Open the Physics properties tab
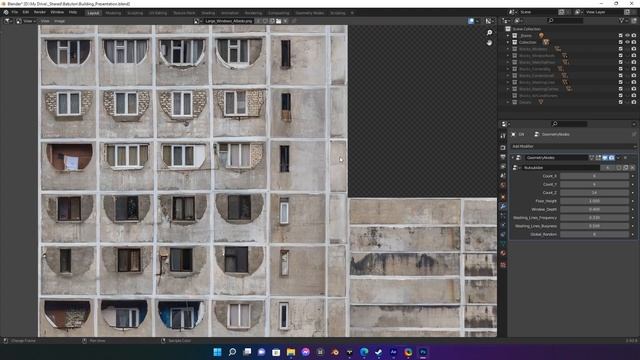This screenshot has width=640, height=360. pyautogui.click(x=503, y=224)
